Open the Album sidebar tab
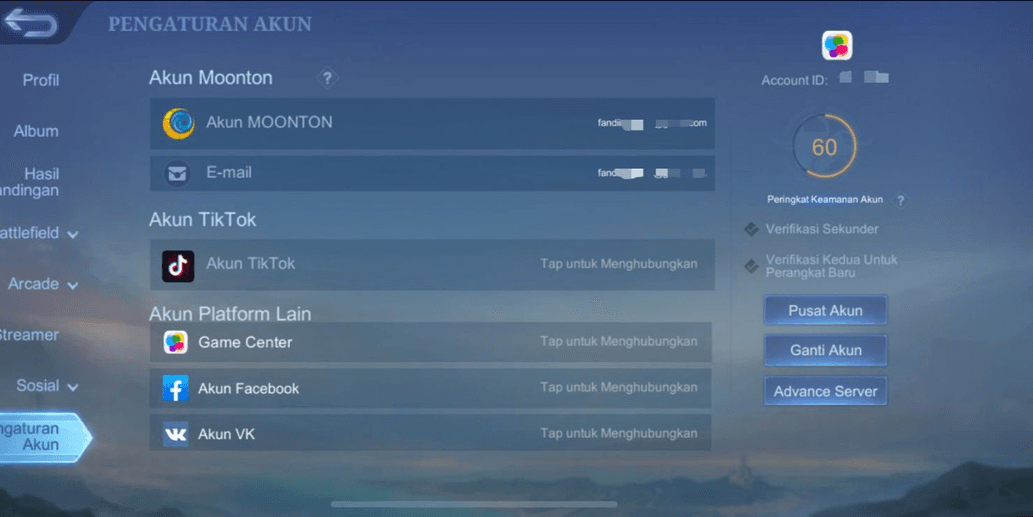Image resolution: width=1033 pixels, height=517 pixels. pos(36,131)
